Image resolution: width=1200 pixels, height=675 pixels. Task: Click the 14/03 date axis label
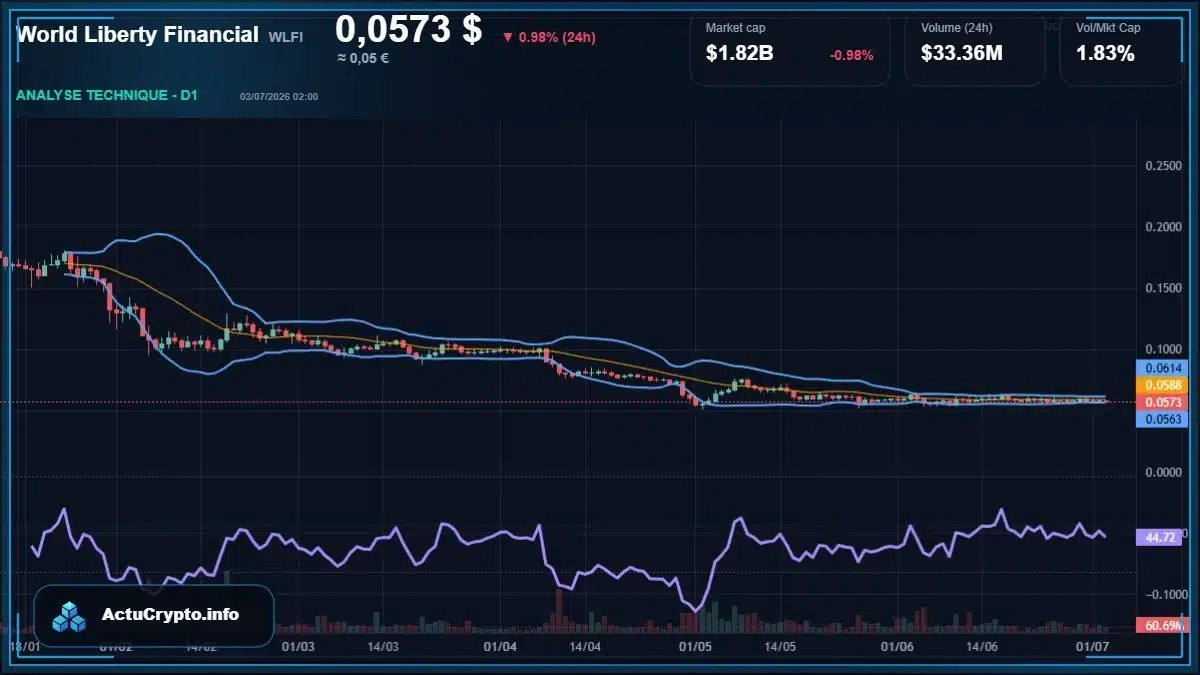383,647
